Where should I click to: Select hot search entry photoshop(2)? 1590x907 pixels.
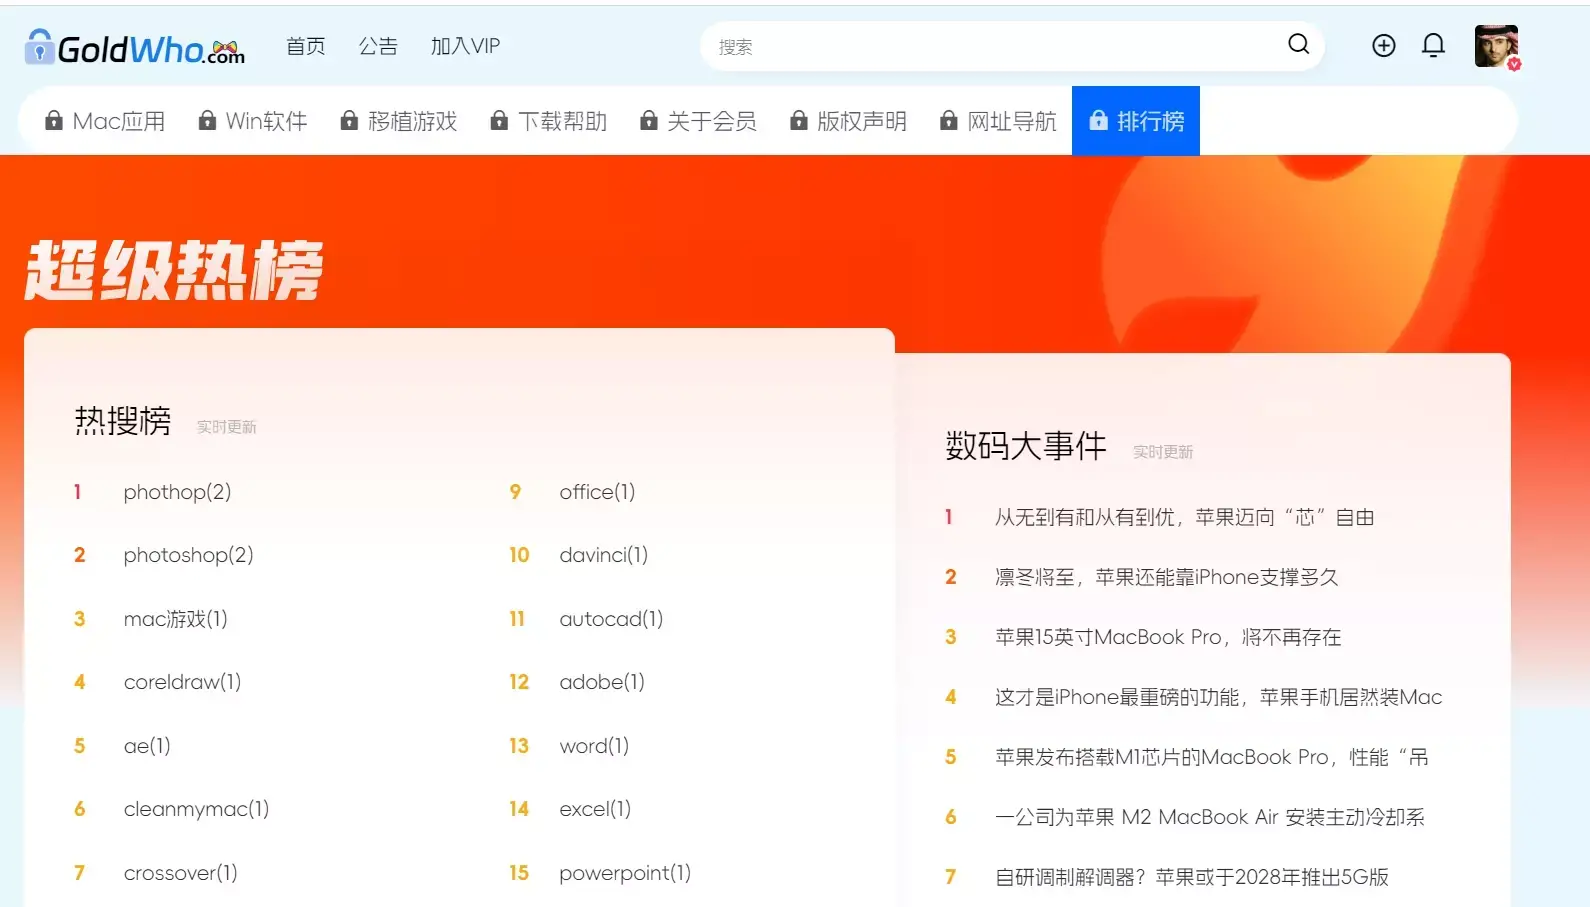(188, 555)
